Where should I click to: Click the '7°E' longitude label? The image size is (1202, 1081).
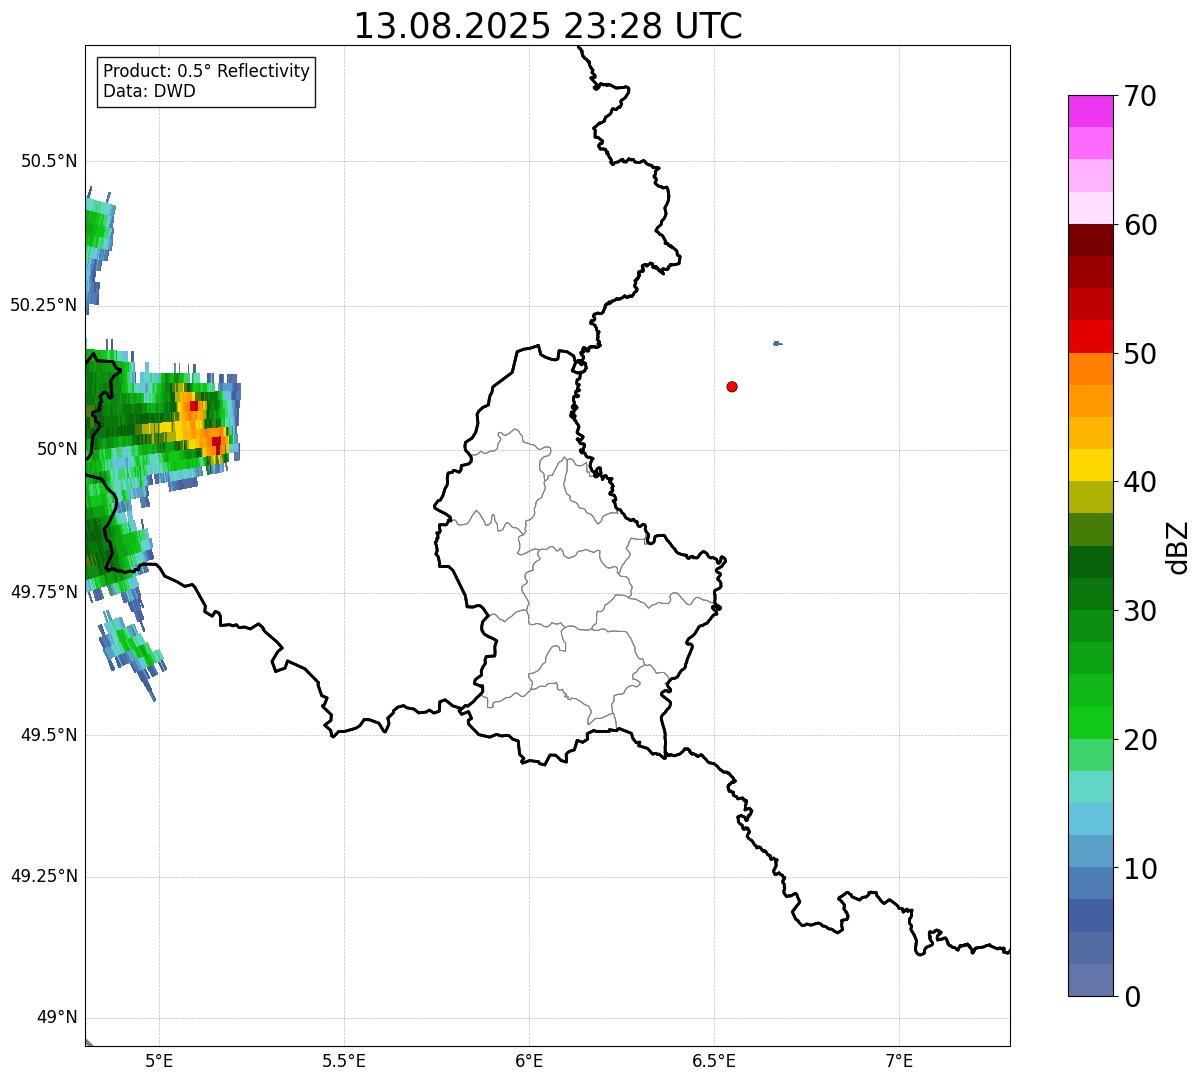point(899,1060)
